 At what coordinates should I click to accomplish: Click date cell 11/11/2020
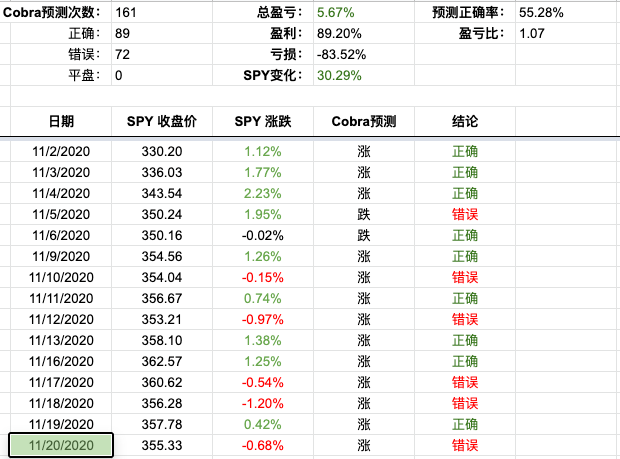(x=61, y=298)
